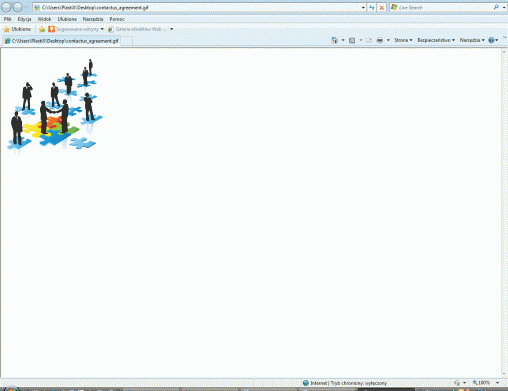Open Sugerowane witryny link

[74, 29]
